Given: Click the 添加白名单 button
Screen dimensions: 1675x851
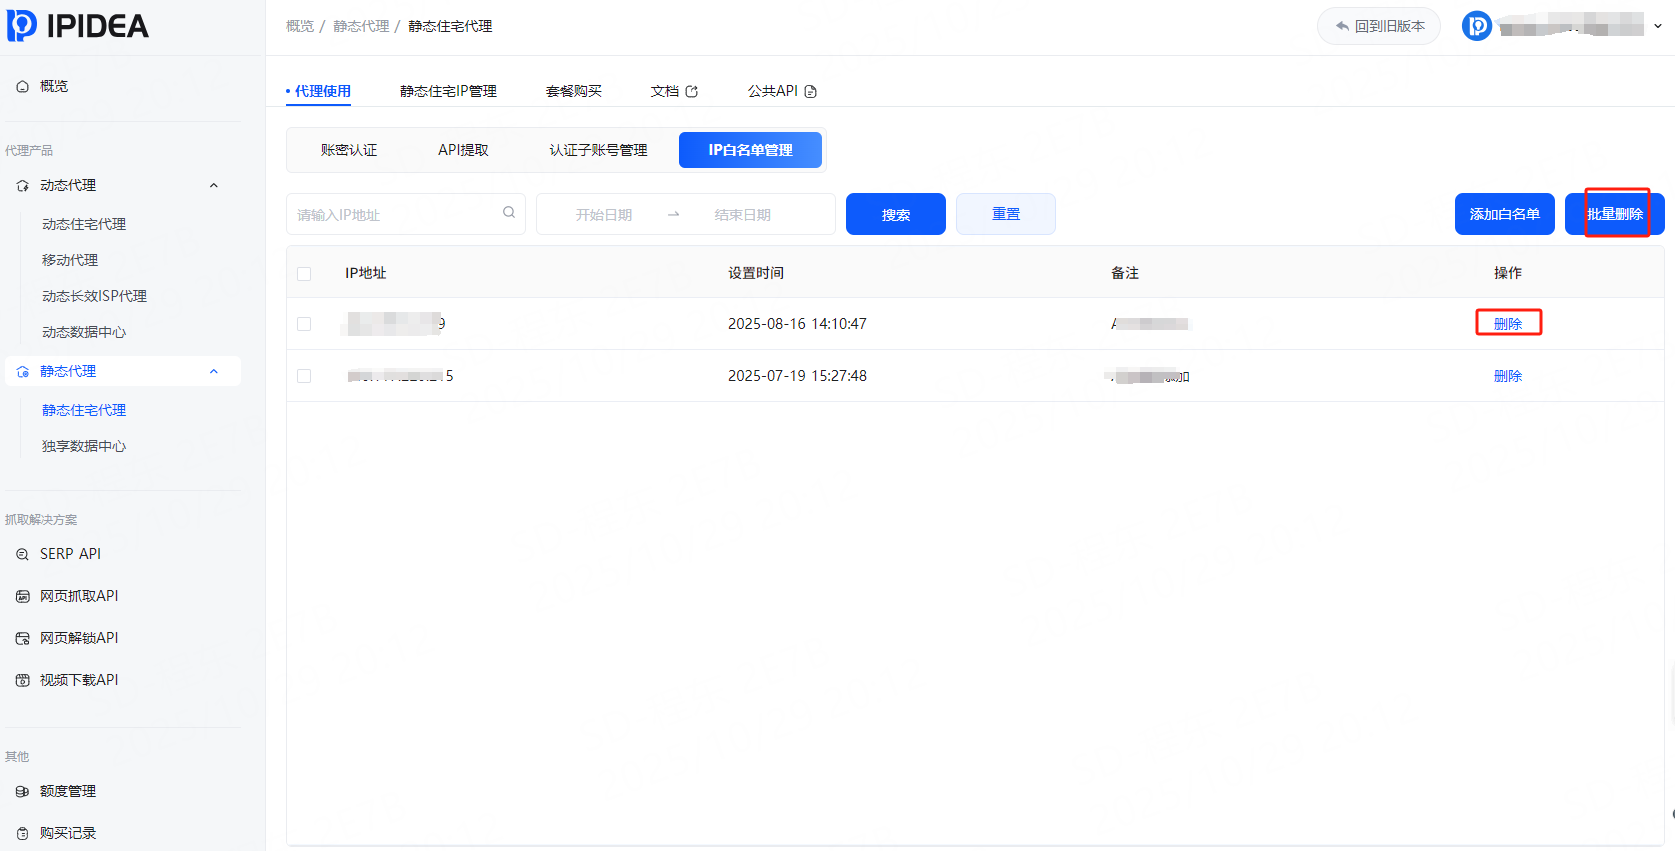Looking at the screenshot, I should point(1504,214).
